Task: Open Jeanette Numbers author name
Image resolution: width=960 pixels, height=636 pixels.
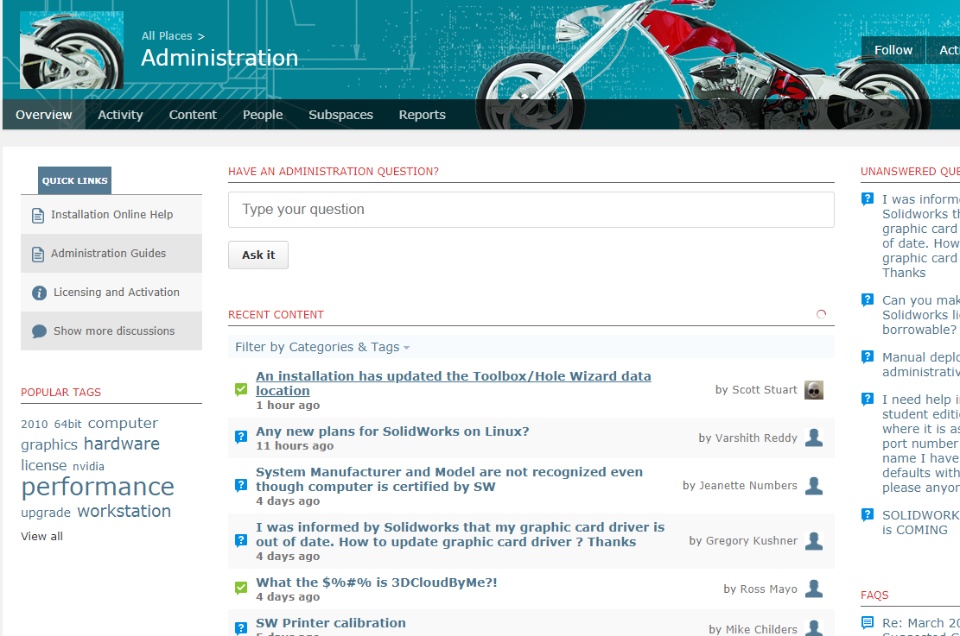Action: tap(749, 485)
